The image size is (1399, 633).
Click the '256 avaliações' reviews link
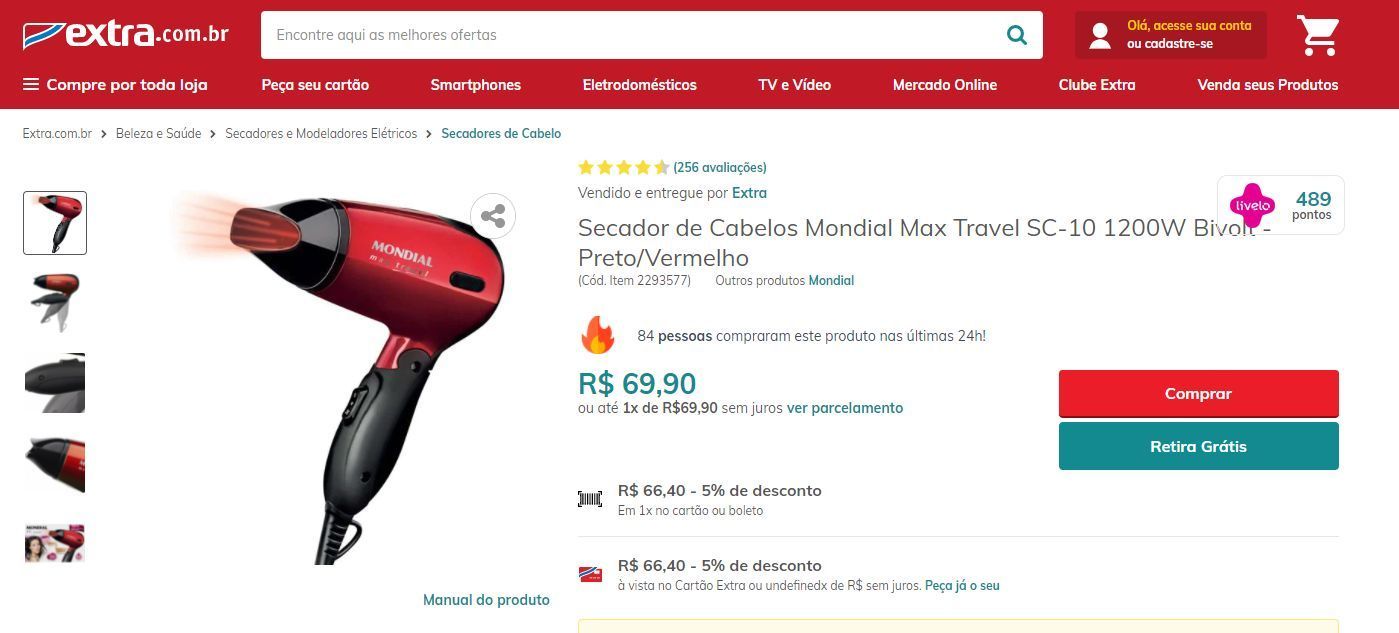(720, 168)
